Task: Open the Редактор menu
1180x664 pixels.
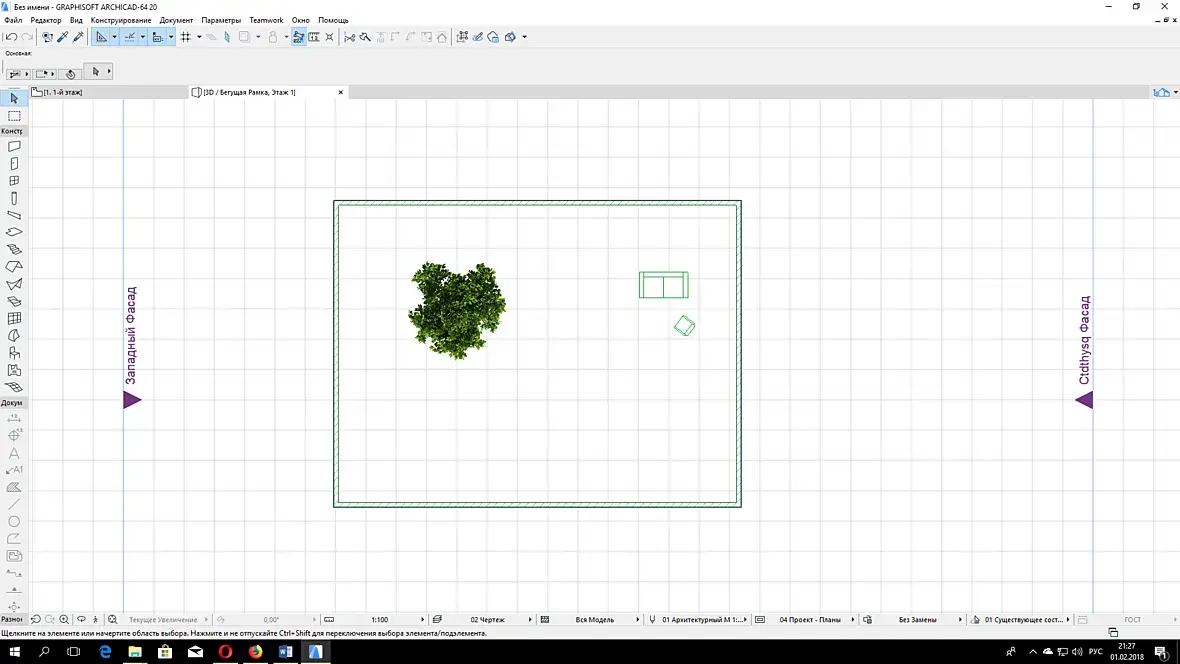Action: pyautogui.click(x=46, y=20)
